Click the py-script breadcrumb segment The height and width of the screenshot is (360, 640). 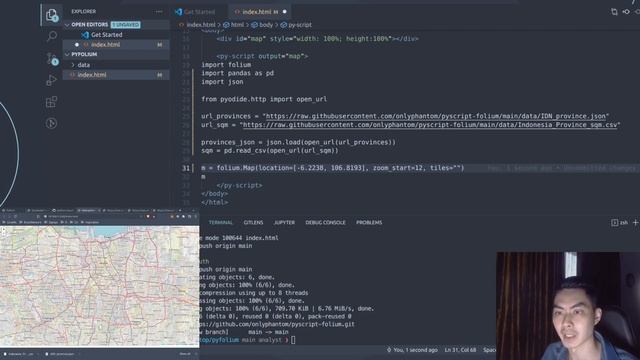[296, 25]
